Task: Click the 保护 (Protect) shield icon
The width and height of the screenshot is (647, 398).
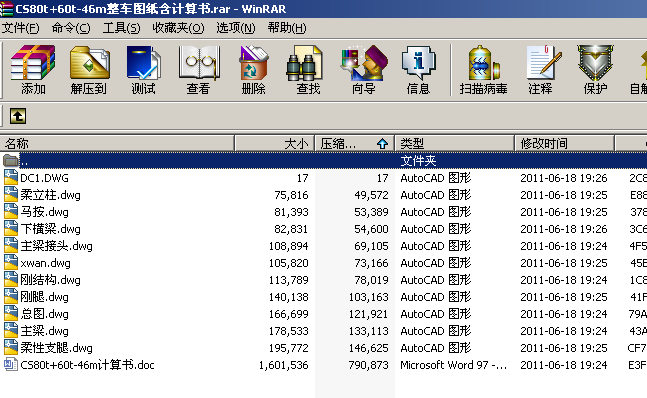Action: 595,69
